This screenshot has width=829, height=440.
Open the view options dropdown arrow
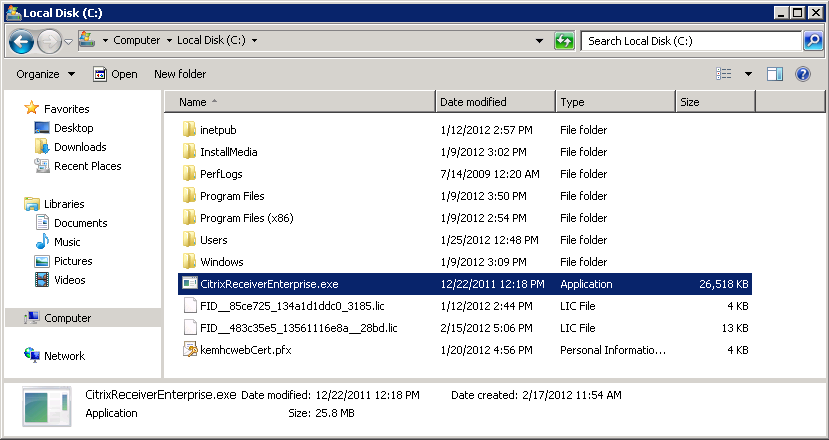pyautogui.click(x=748, y=74)
